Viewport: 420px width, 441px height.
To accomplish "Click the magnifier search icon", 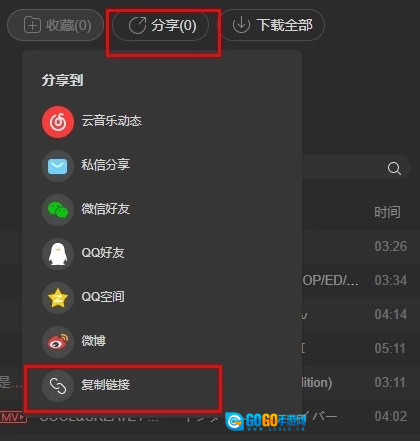I will (394, 168).
